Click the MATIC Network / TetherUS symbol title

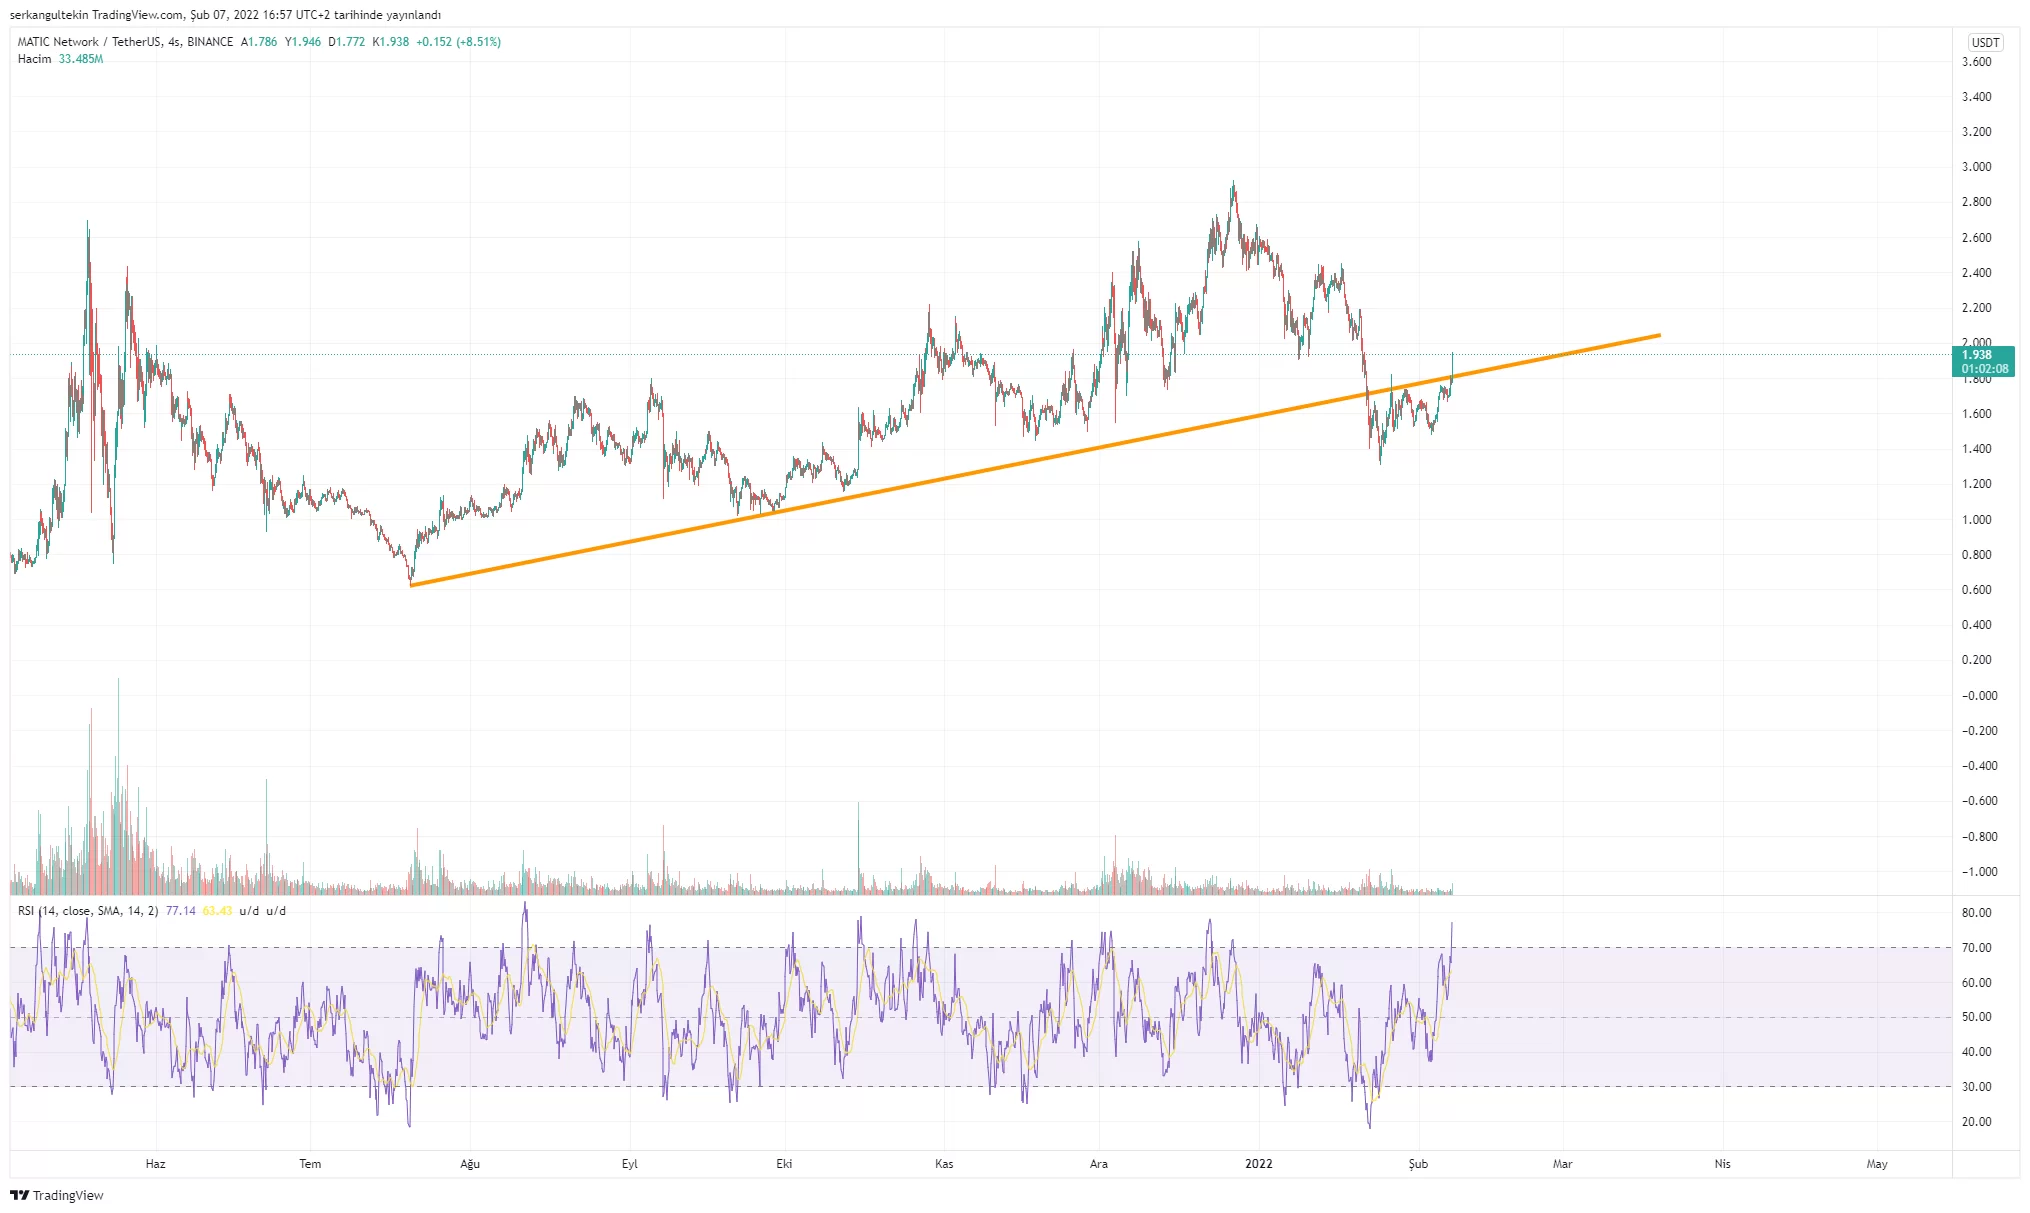[89, 42]
